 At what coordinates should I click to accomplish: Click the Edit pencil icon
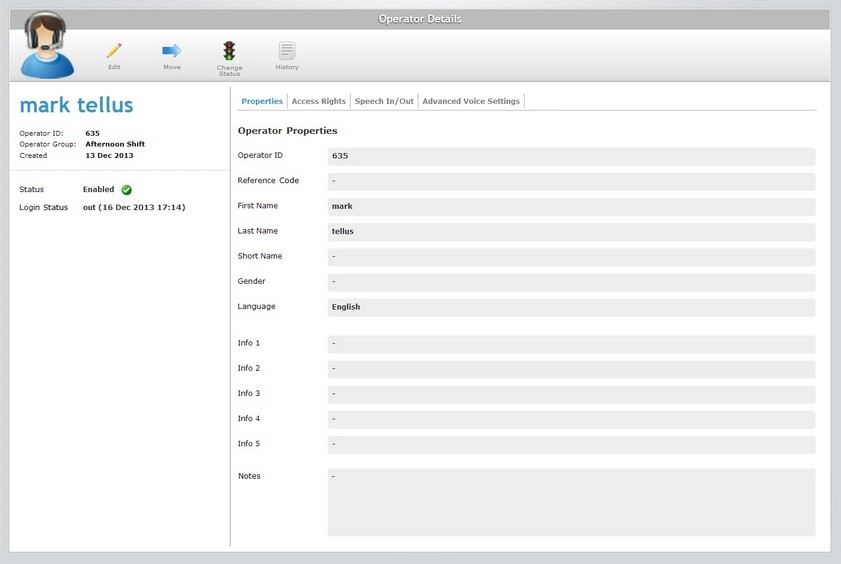[114, 51]
